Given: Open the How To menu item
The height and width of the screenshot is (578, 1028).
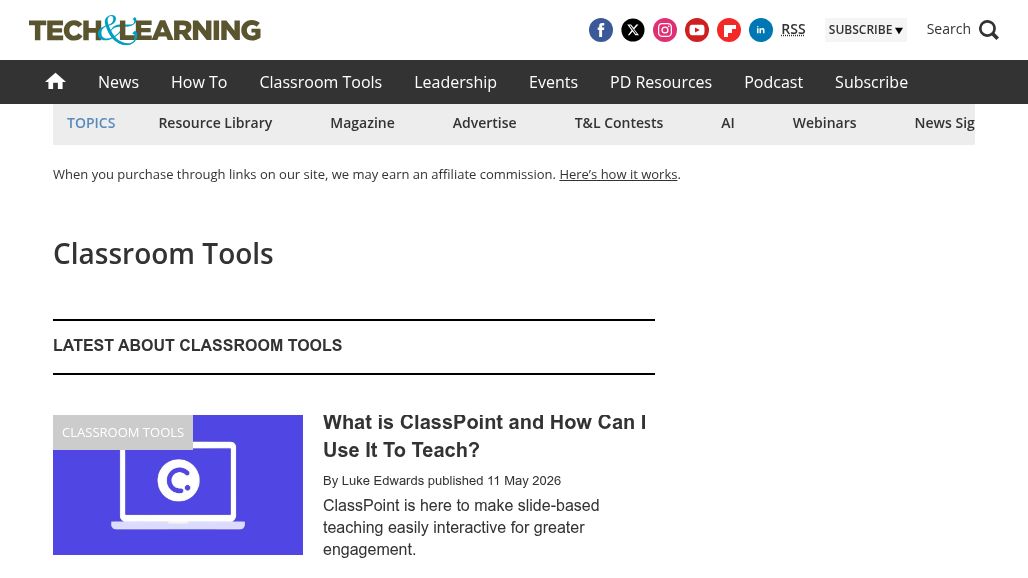Looking at the screenshot, I should [199, 82].
